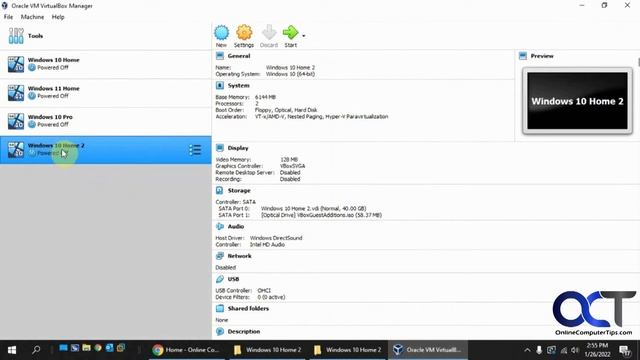Image resolution: width=640 pixels, height=360 pixels.
Task: Click the green Start arrow icon
Action: [290, 32]
